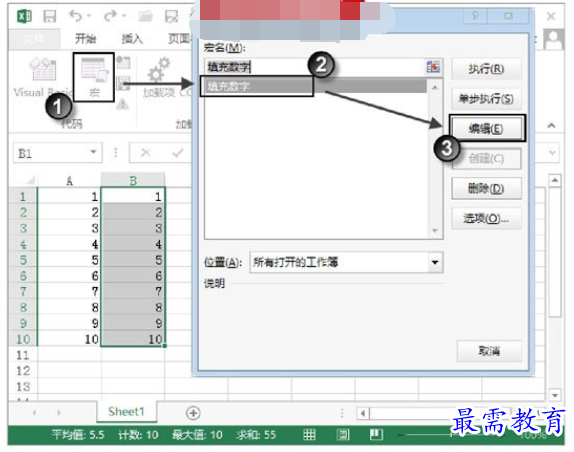Click the horizontal scrollbar left arrow
Screen dimensions: 574x452
point(363,414)
